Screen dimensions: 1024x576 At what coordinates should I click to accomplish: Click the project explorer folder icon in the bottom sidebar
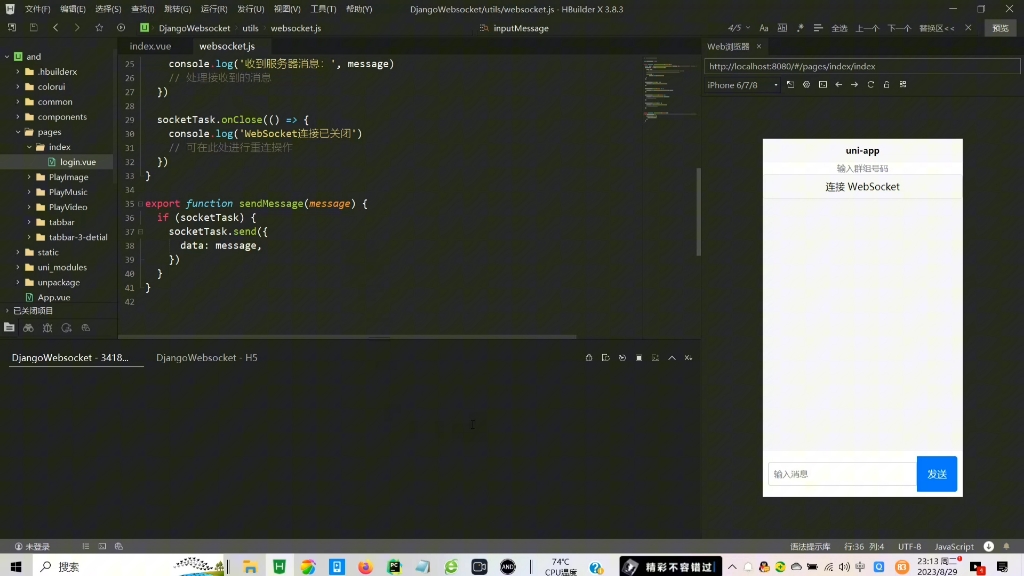(9, 328)
